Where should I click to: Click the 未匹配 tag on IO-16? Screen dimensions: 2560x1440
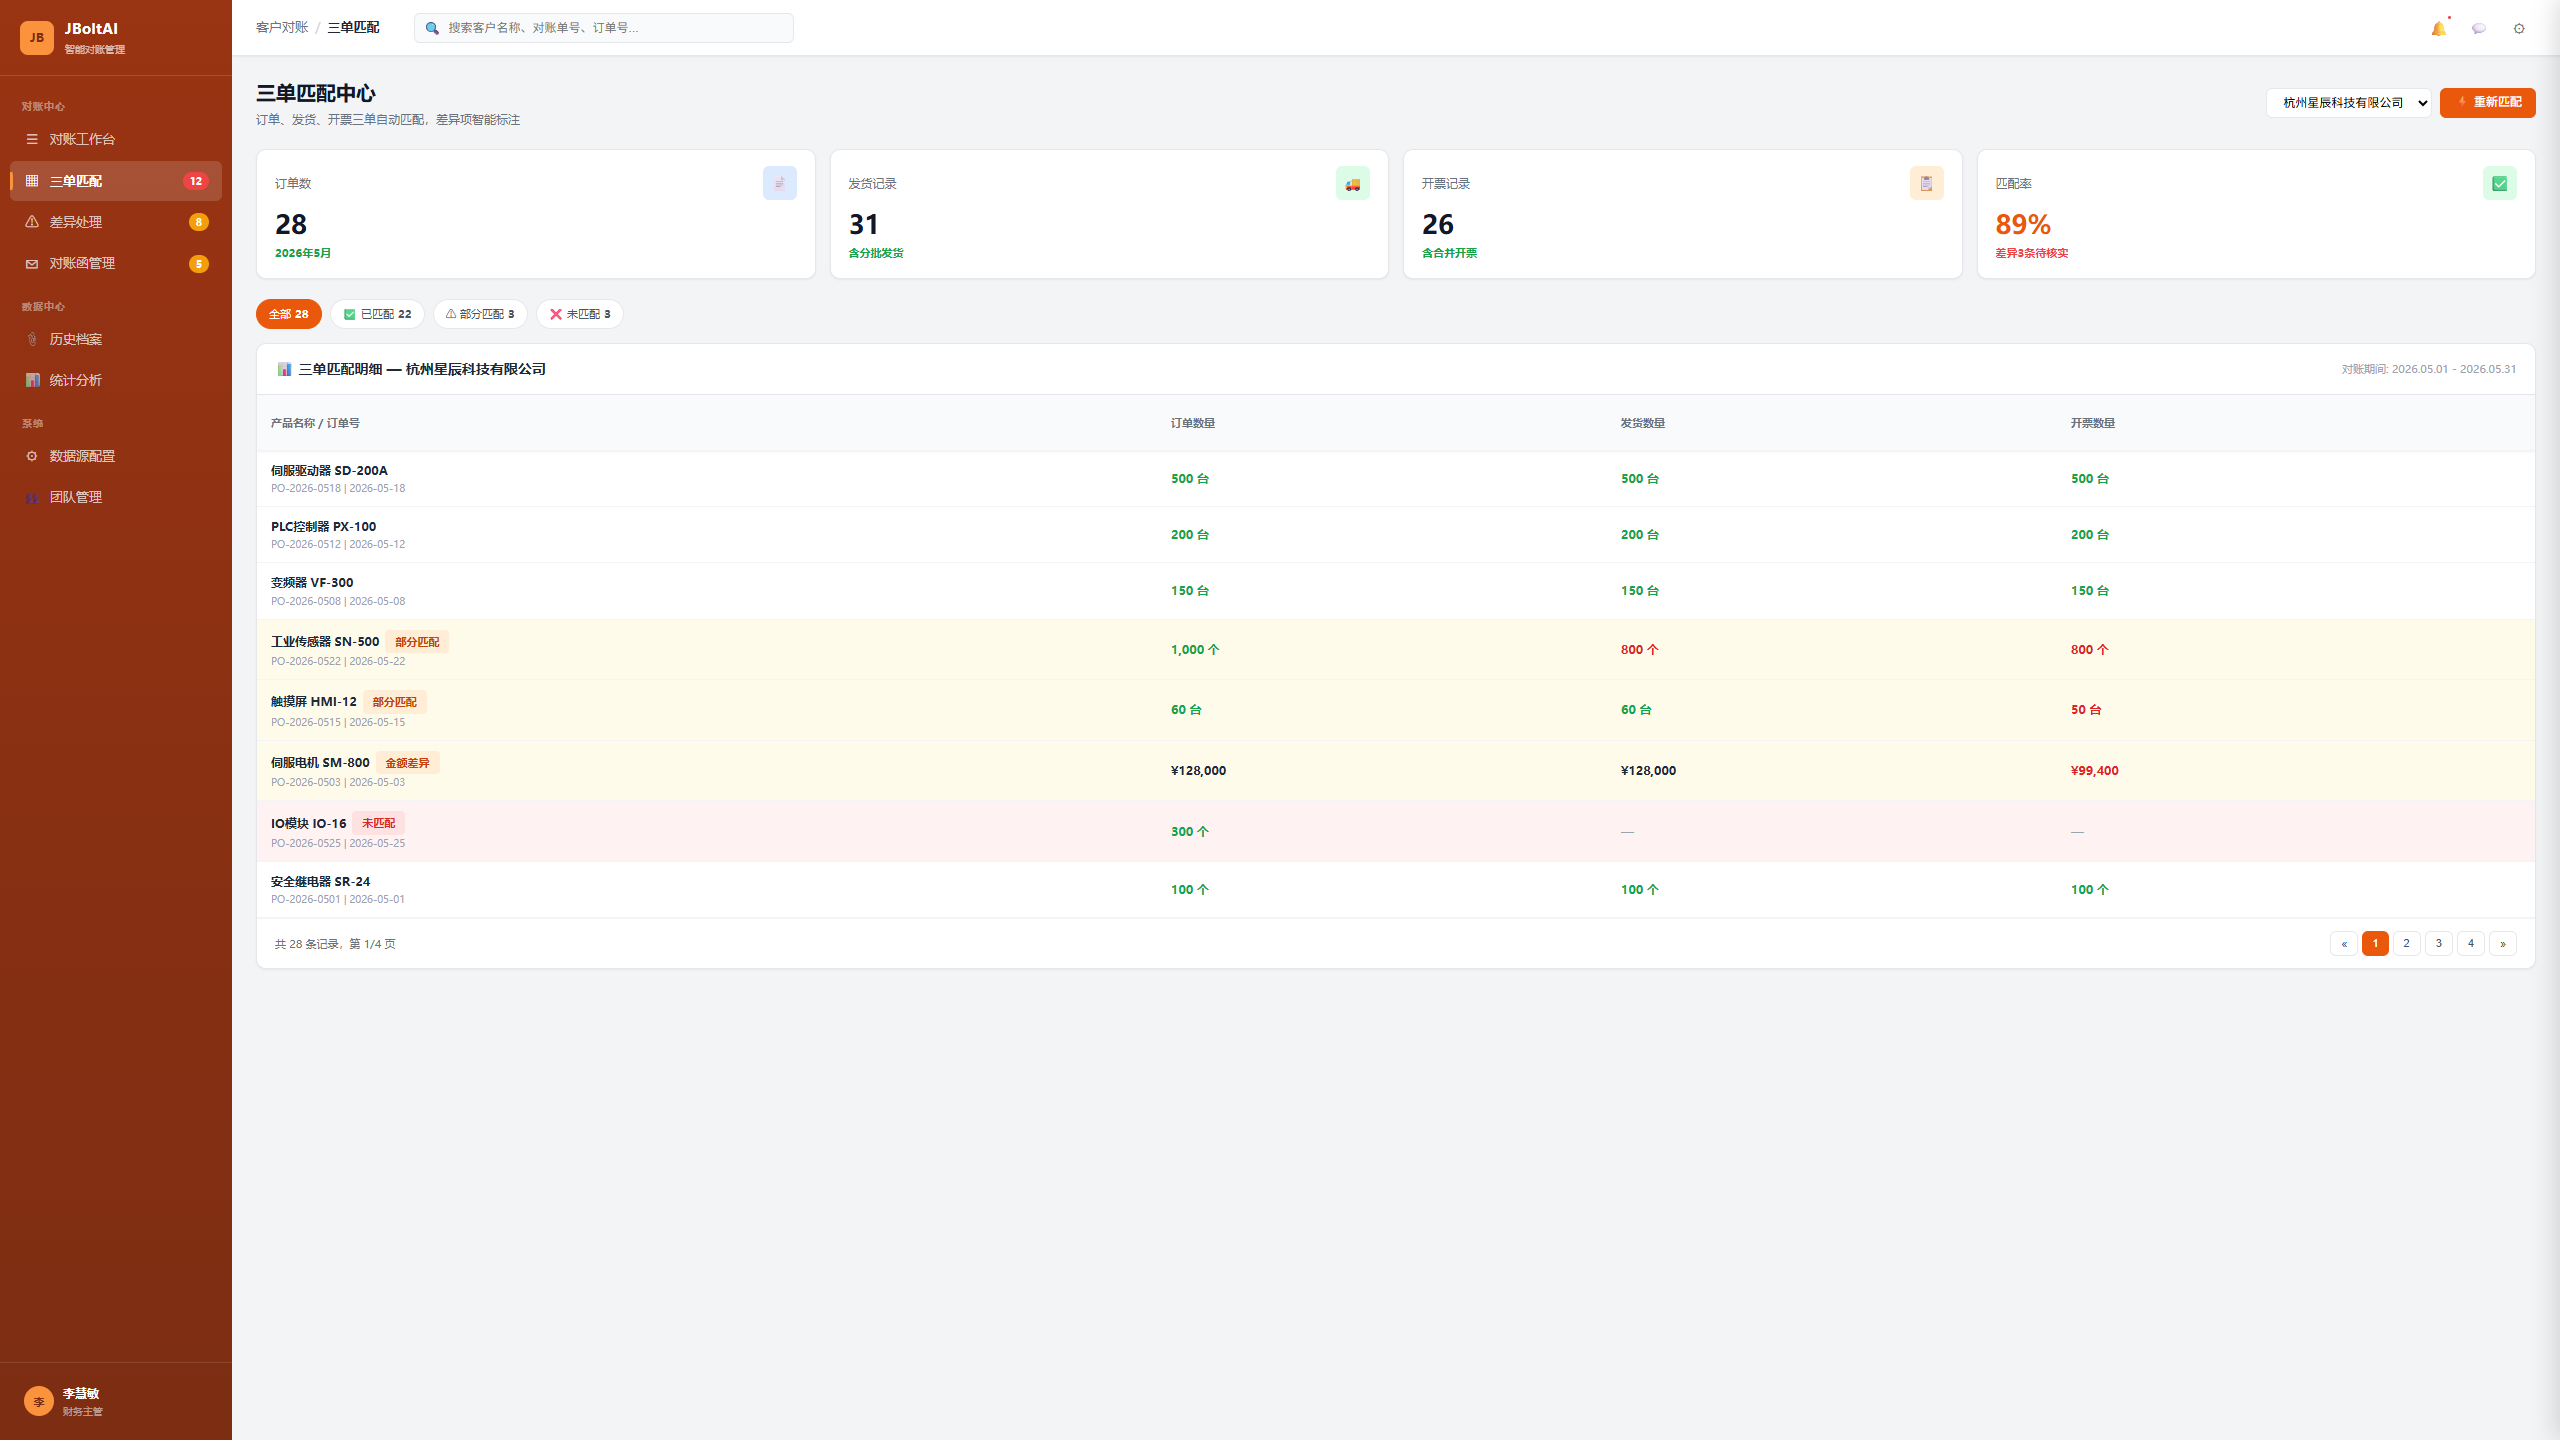(x=378, y=823)
